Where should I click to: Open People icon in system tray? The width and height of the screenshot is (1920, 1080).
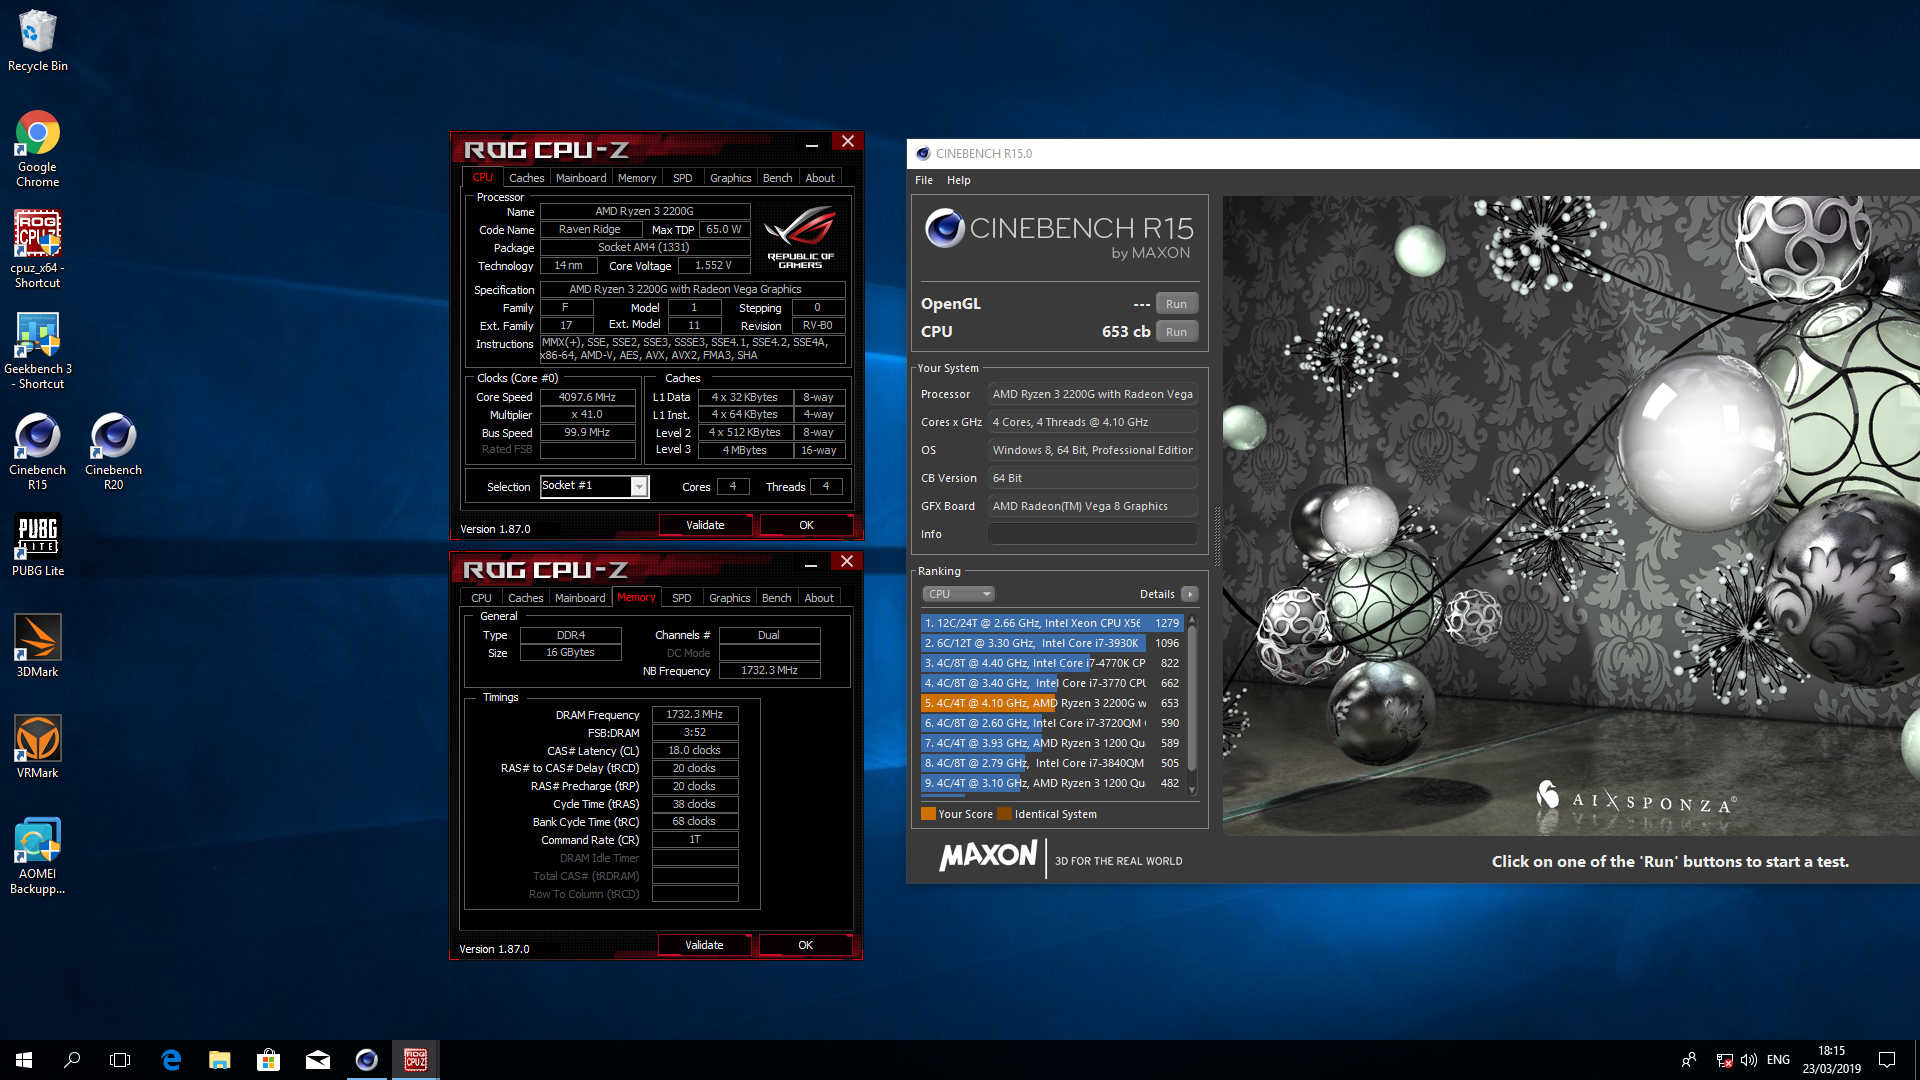coord(1688,1060)
